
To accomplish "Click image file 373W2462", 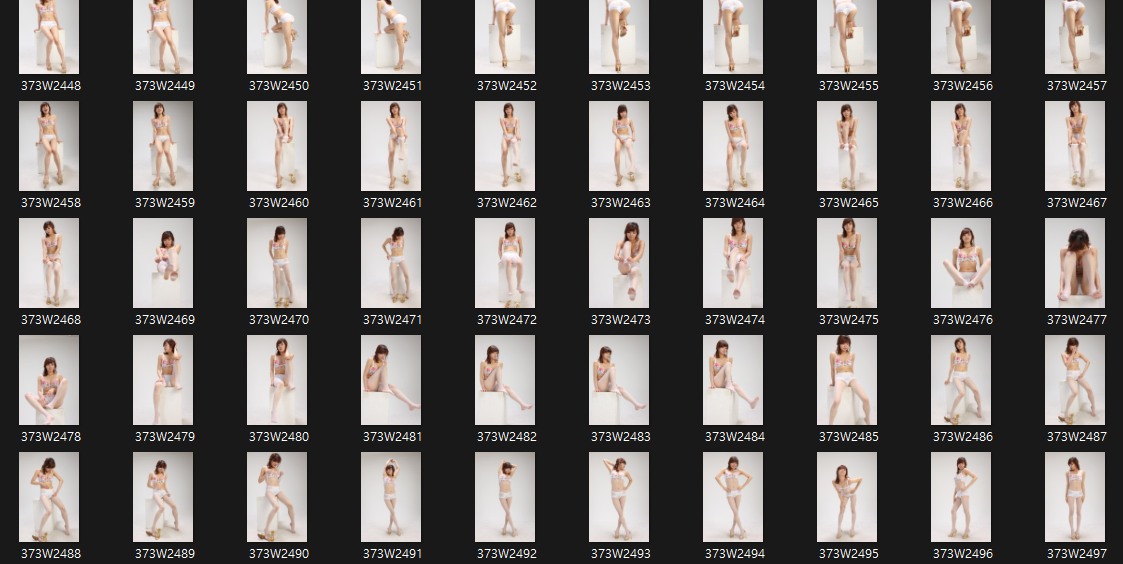I will 505,146.
